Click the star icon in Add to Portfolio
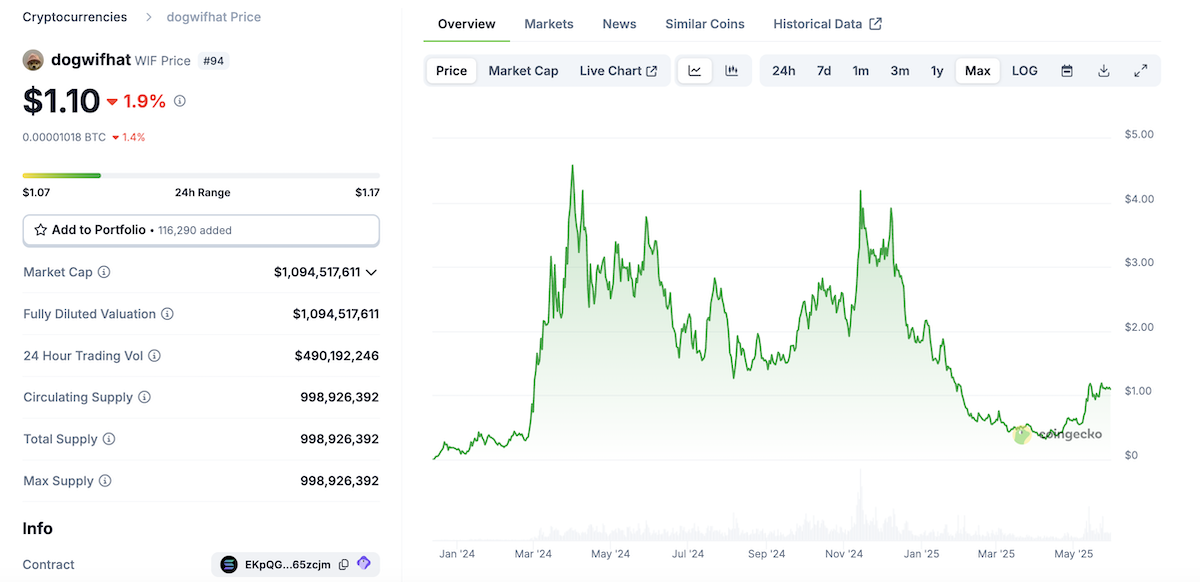This screenshot has width=1200, height=582. pos(41,230)
